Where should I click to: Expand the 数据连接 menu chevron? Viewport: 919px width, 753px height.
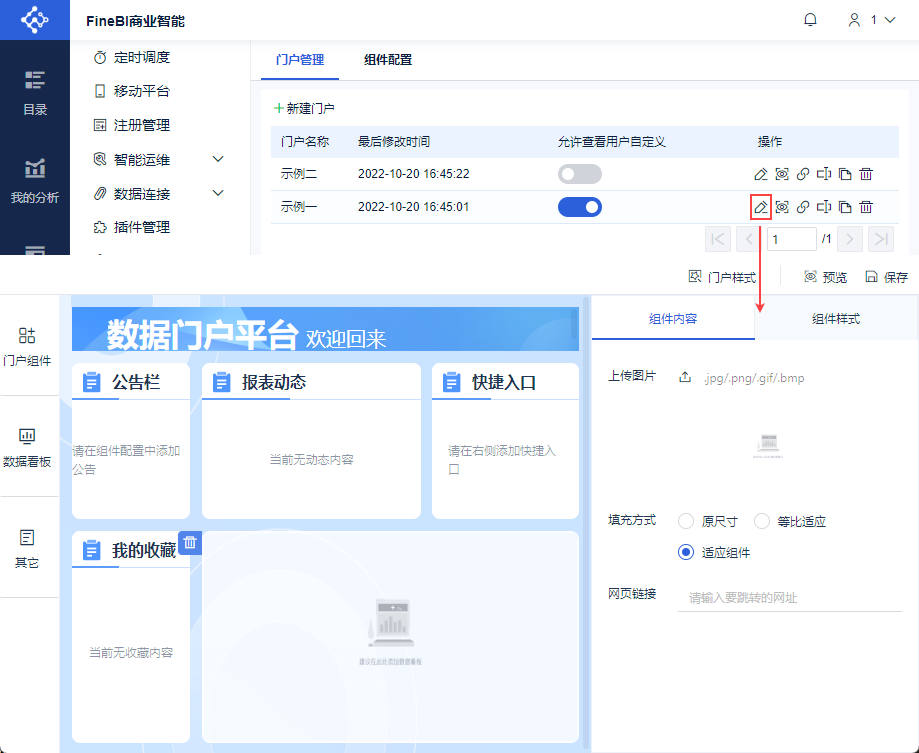click(218, 193)
